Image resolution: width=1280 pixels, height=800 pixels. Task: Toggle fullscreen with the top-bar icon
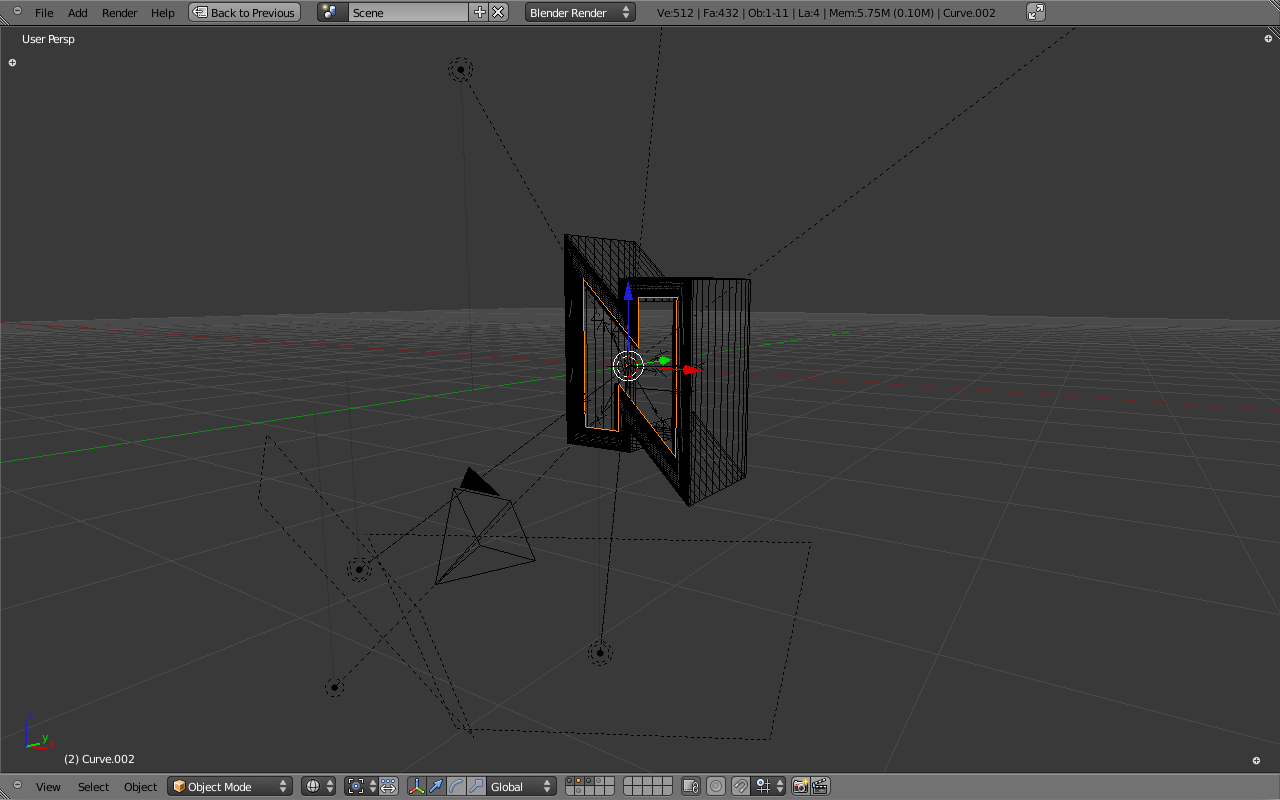click(x=1036, y=13)
